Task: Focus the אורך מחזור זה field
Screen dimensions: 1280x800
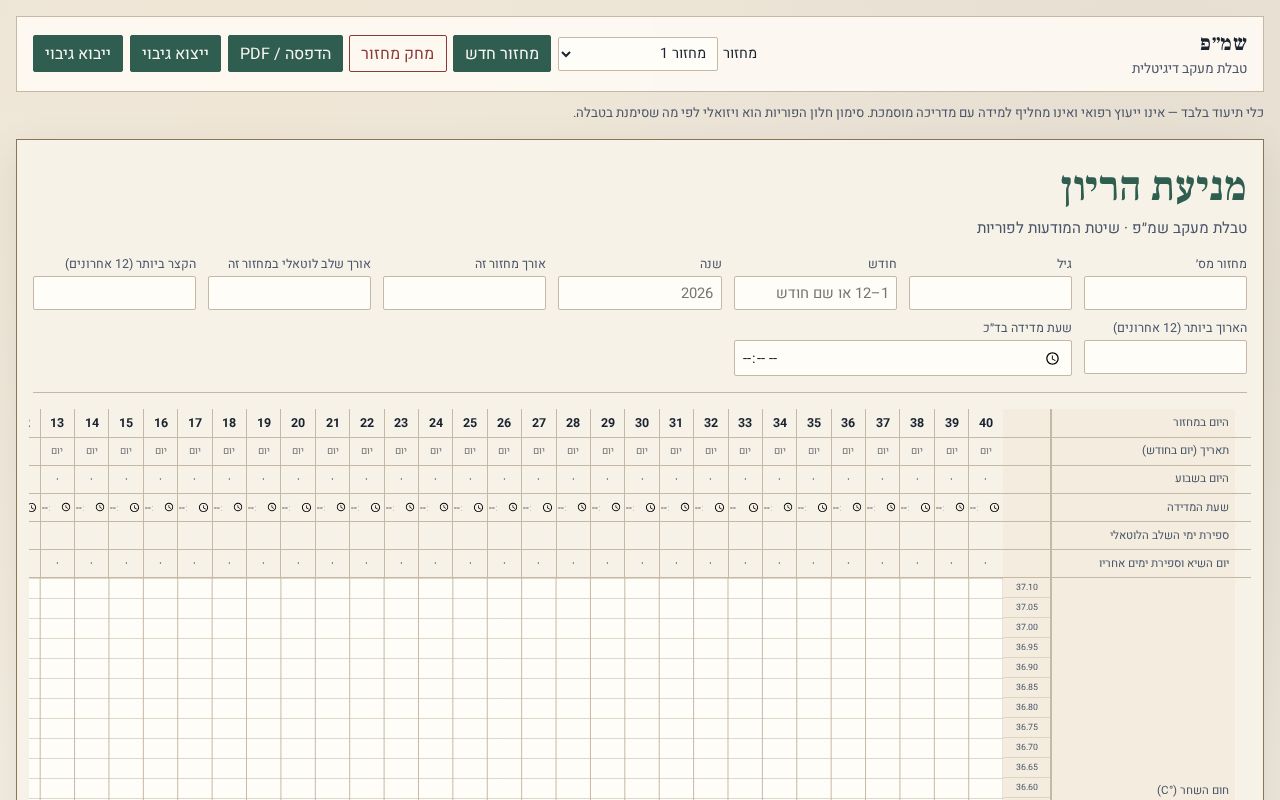Action: [464, 293]
